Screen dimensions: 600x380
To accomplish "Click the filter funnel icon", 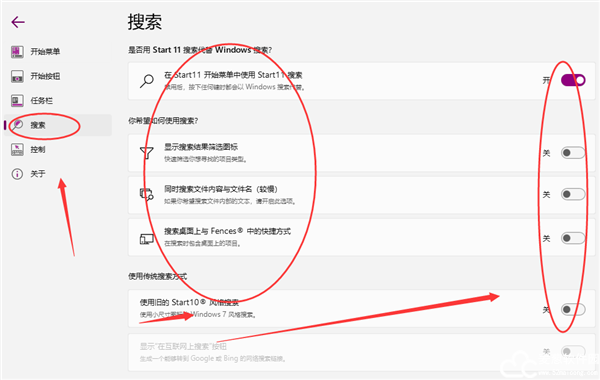I will click(x=147, y=153).
